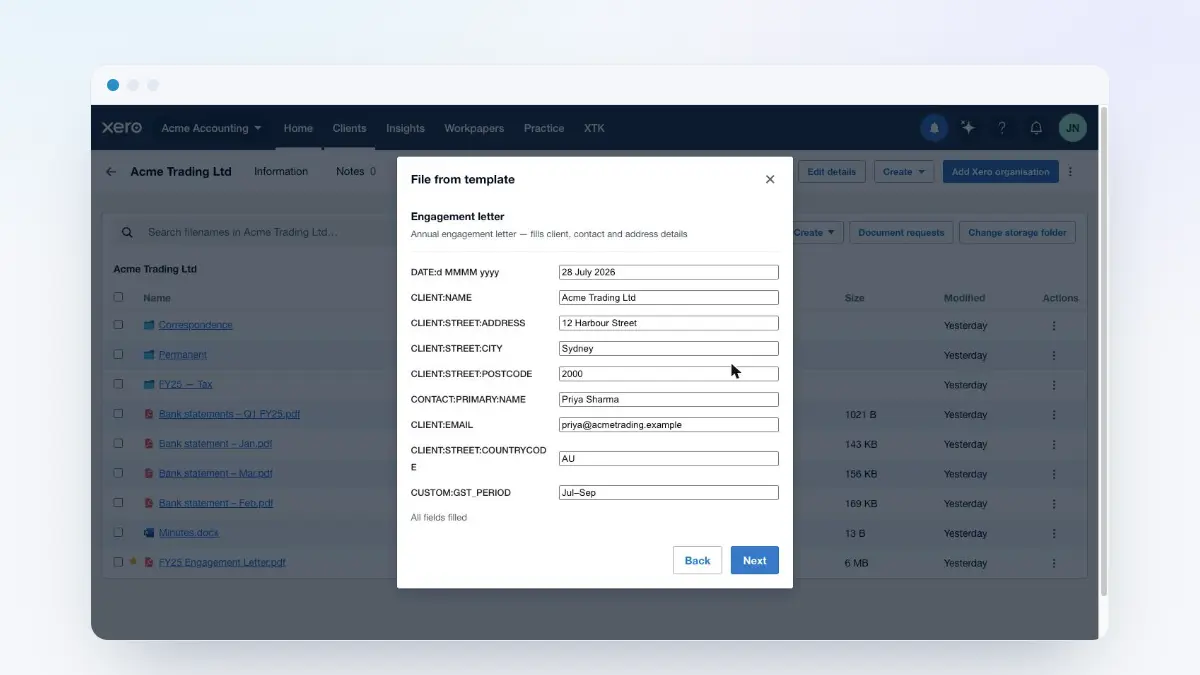1200x675 pixels.
Task: Click the back arrow beside Acme Trading Ltd
Action: (111, 172)
